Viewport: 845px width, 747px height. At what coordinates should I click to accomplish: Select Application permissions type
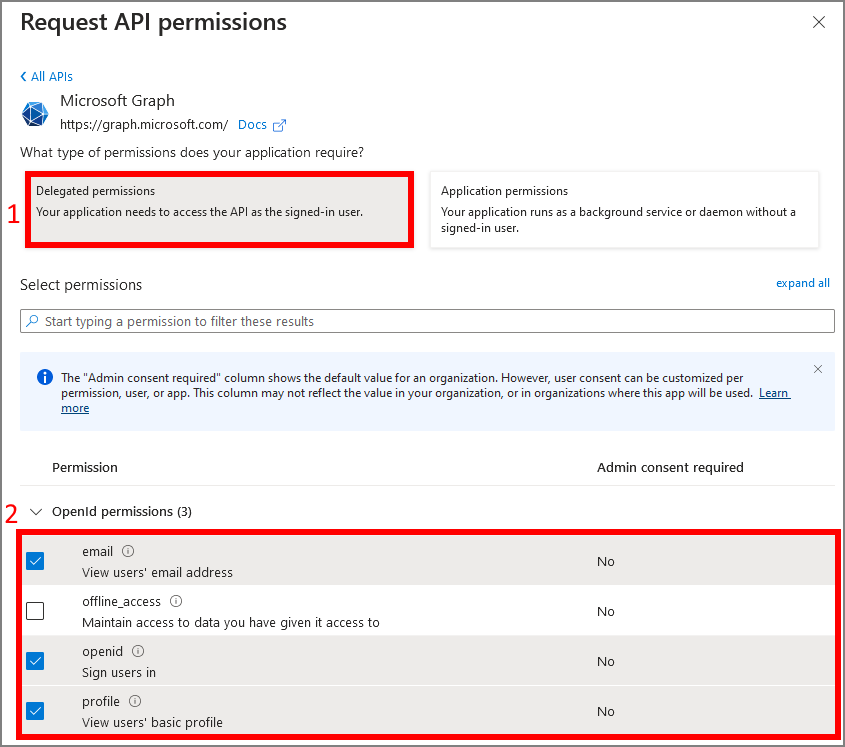point(623,209)
